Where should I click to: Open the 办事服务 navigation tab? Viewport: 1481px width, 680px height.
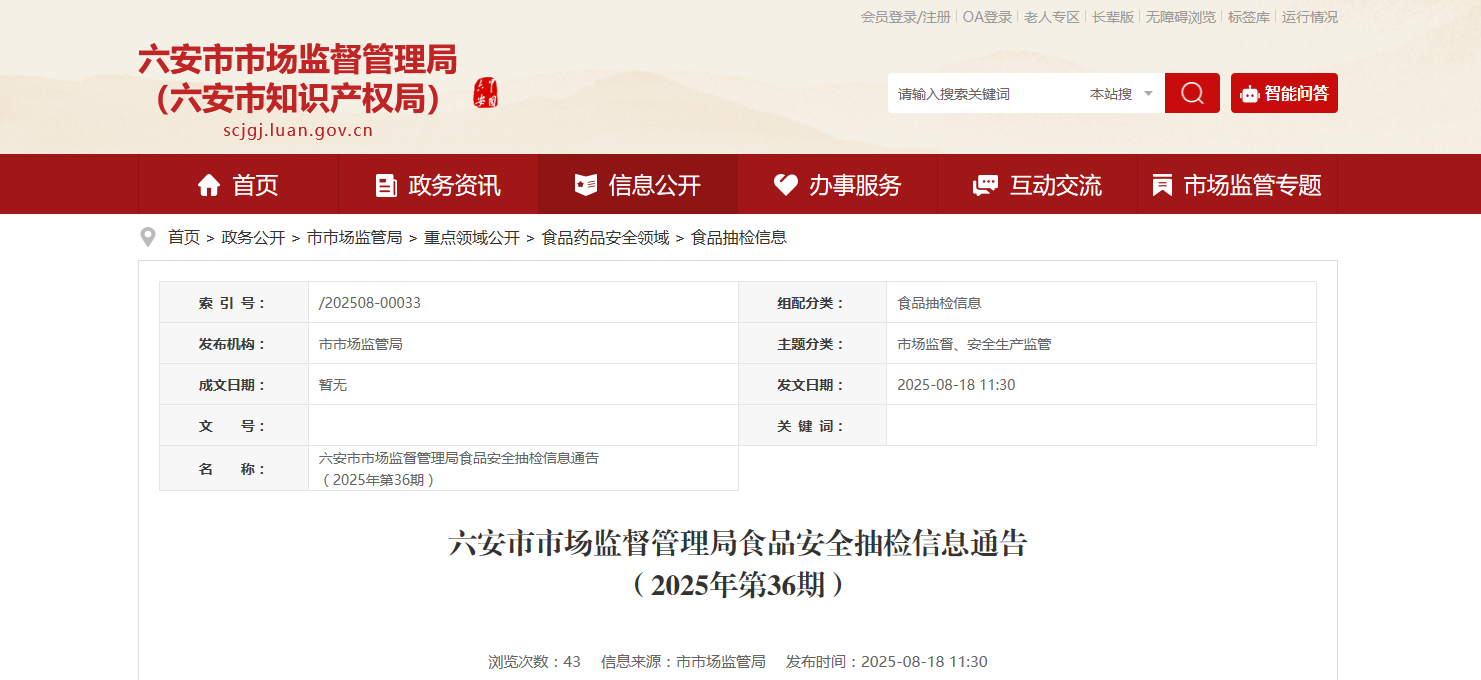click(838, 184)
